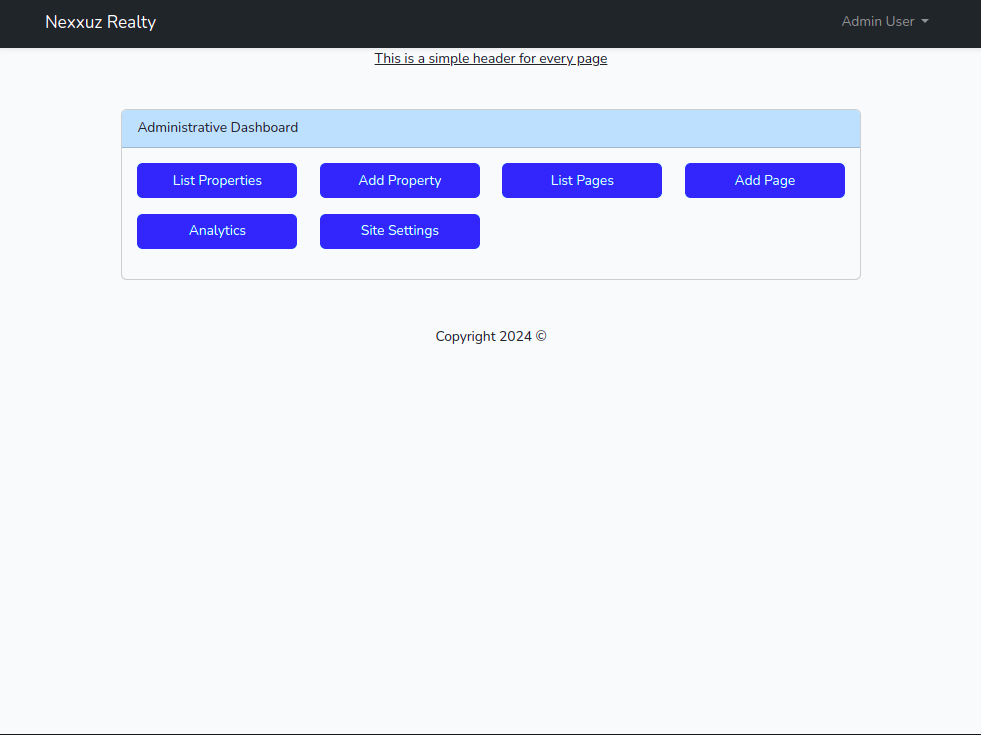
Task: Click the empty dashboard area right of Site Settings
Action: 670,231
